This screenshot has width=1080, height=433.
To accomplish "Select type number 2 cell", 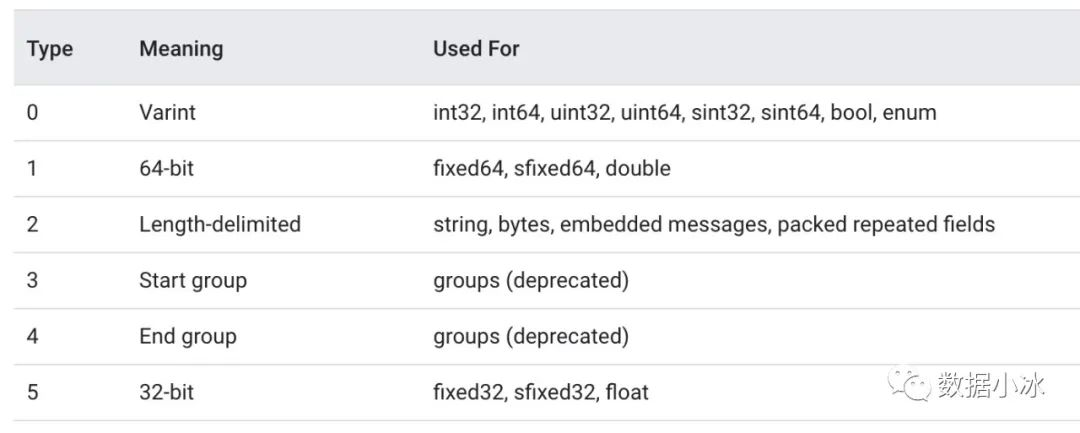I will click(x=33, y=224).
